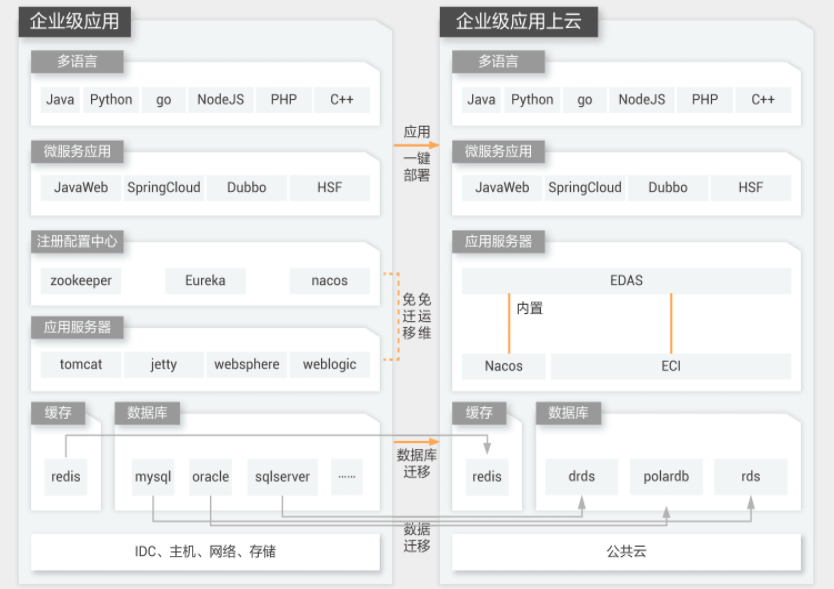This screenshot has height=589, width=834.
Task: Click the tomcat box
Action: pyautogui.click(x=81, y=364)
